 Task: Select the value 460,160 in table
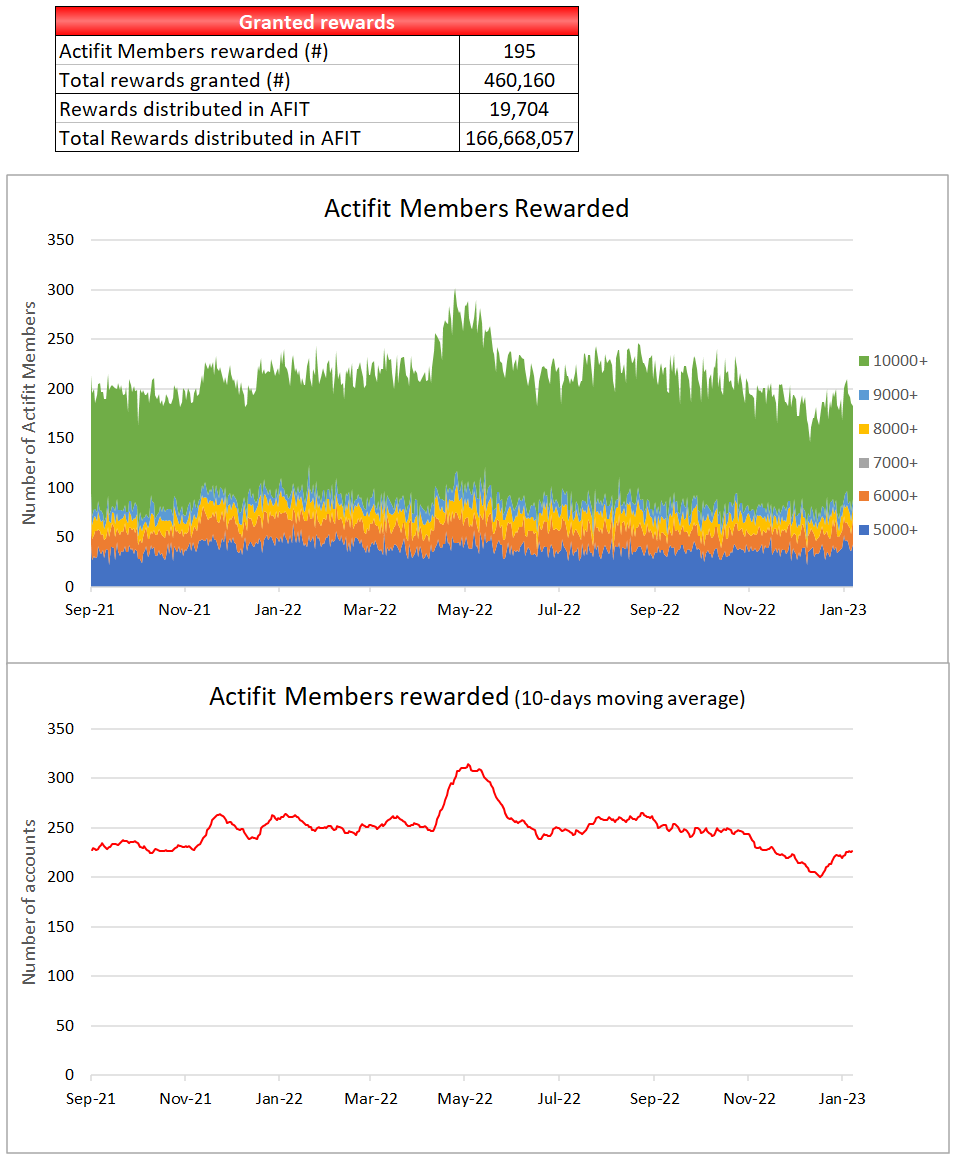tap(519, 80)
